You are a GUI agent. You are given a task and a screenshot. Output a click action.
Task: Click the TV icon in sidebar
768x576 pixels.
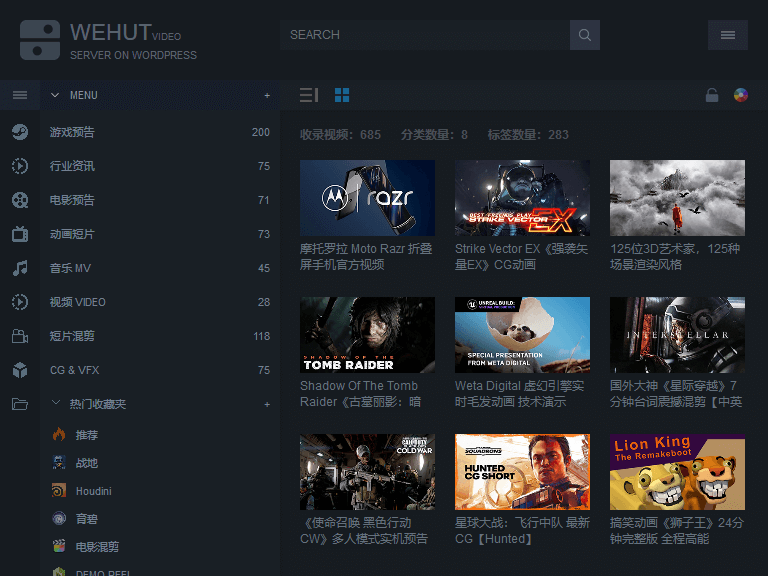click(20, 234)
